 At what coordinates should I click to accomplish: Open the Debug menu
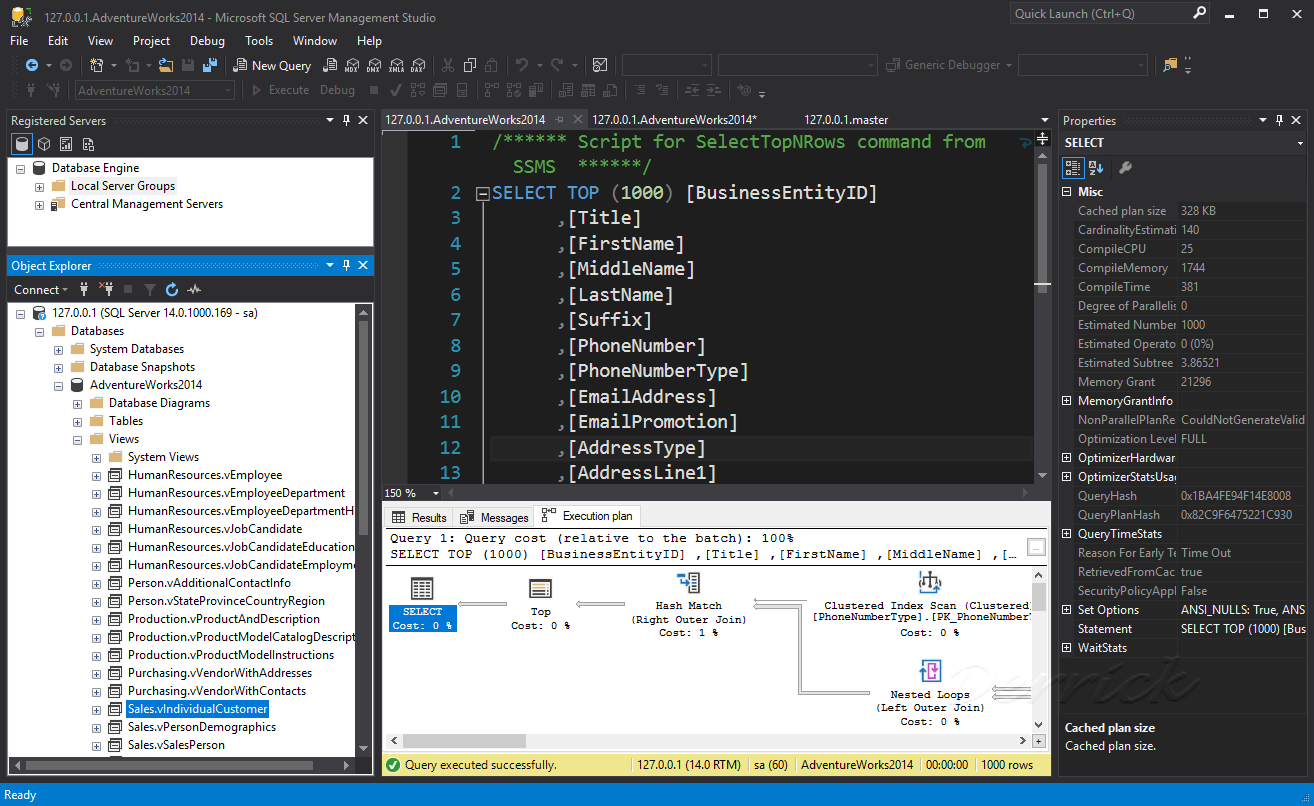tap(207, 41)
